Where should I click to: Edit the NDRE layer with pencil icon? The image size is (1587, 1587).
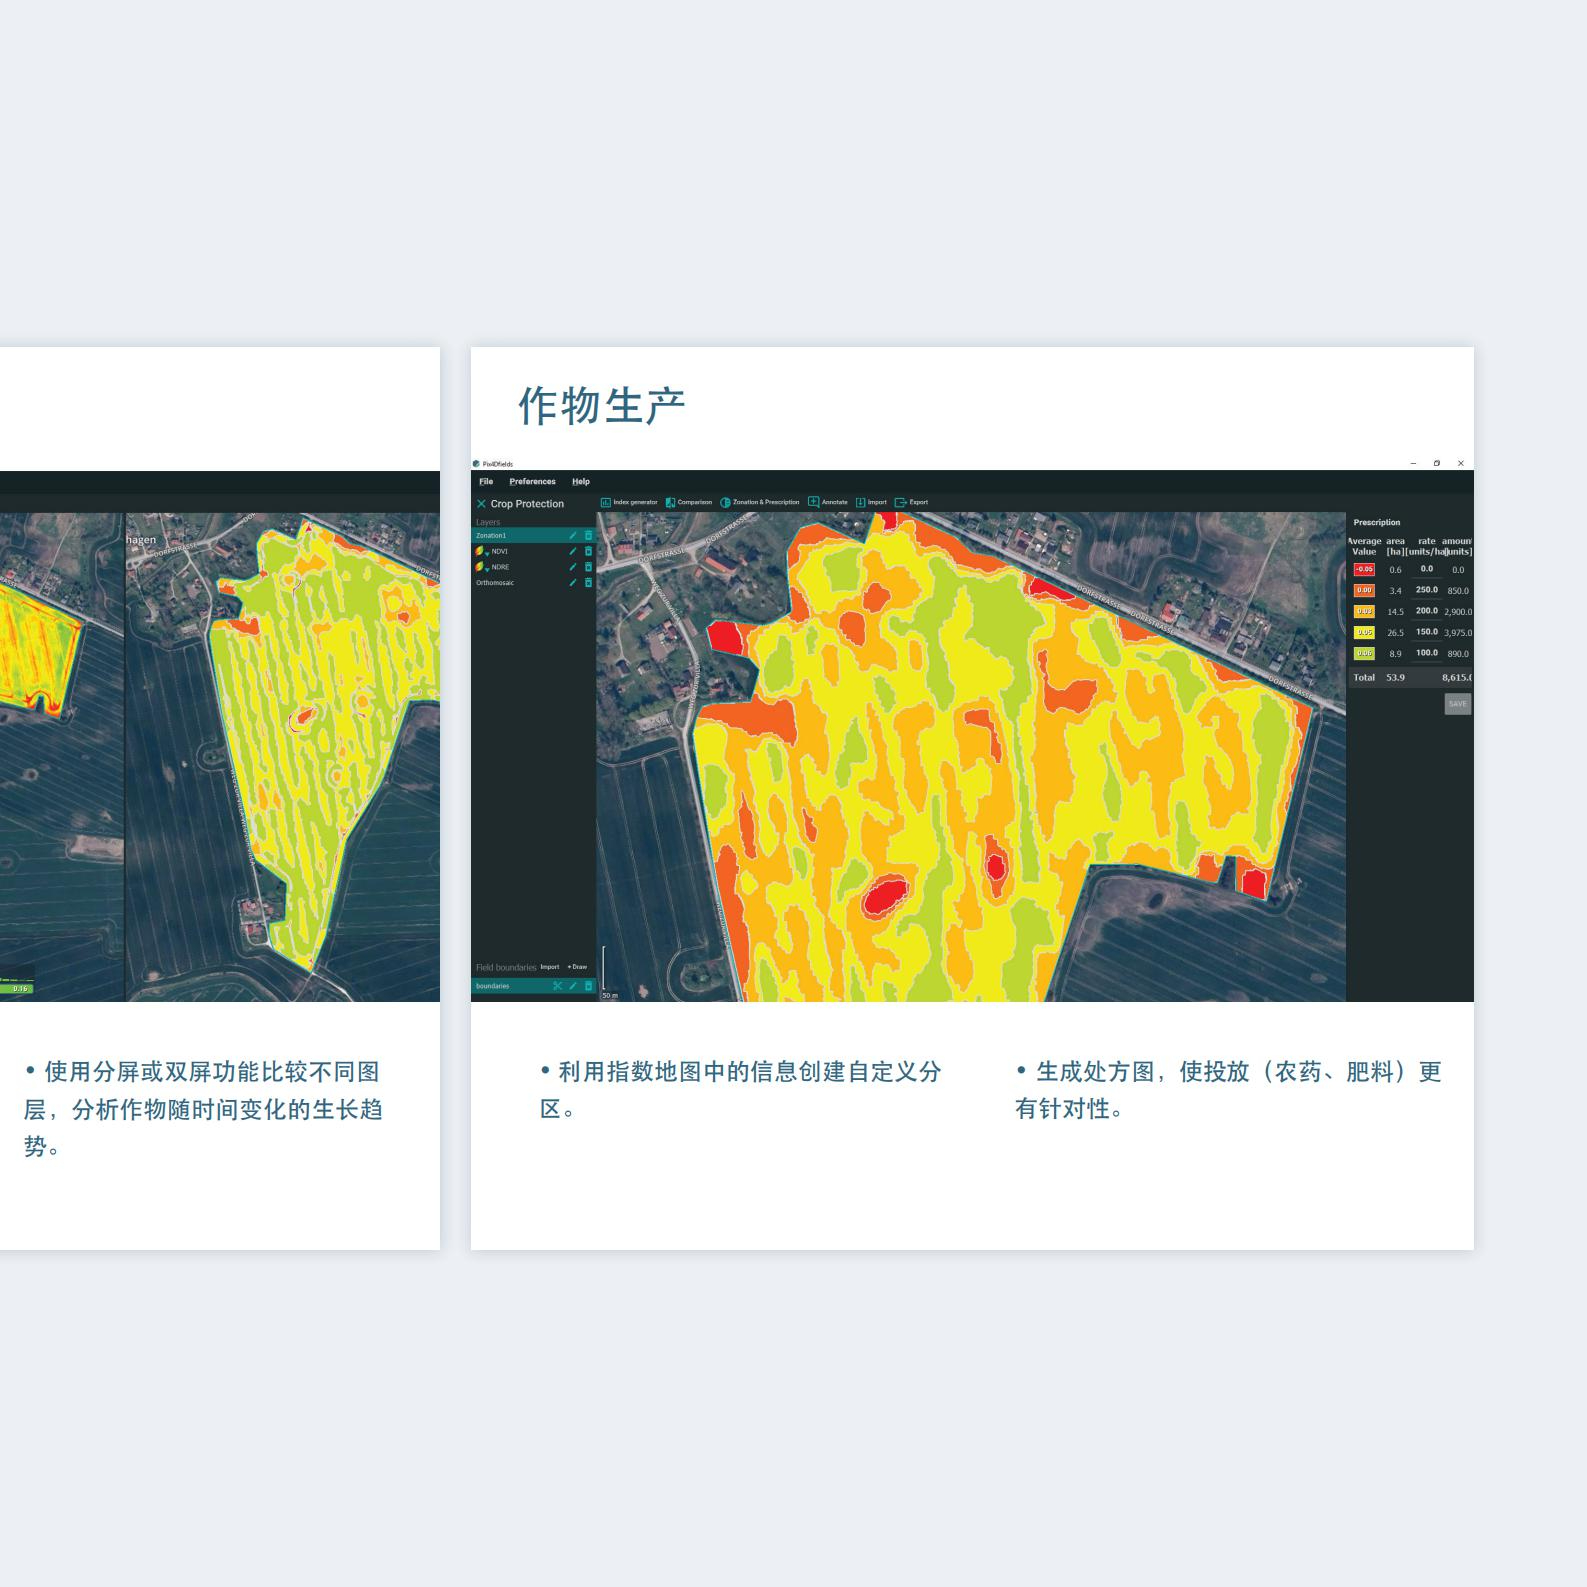click(573, 567)
